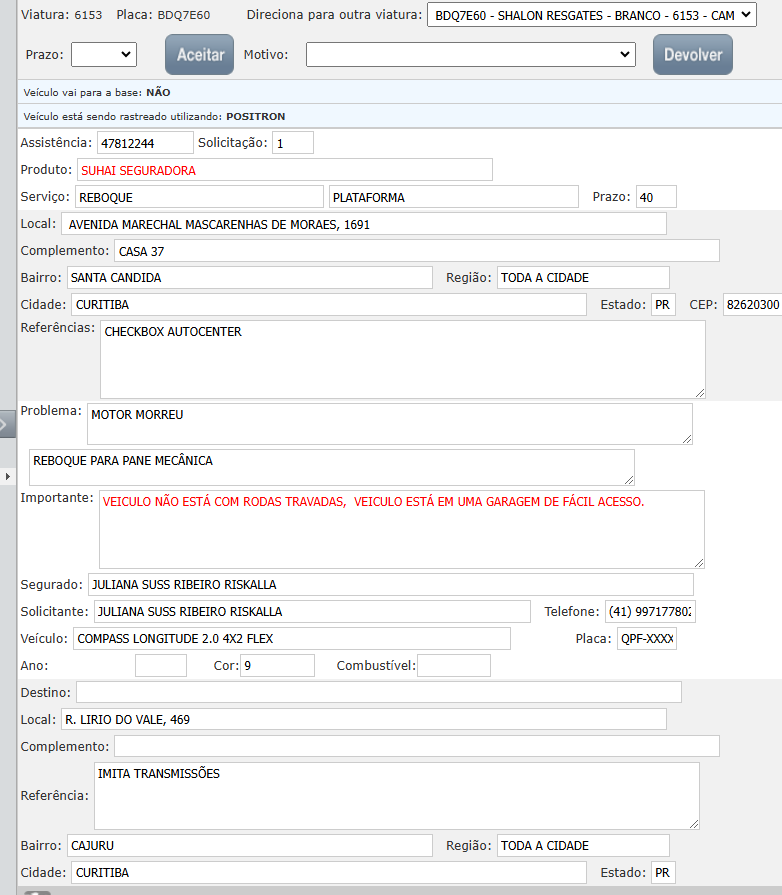Open the Prazo dropdown

tap(104, 55)
